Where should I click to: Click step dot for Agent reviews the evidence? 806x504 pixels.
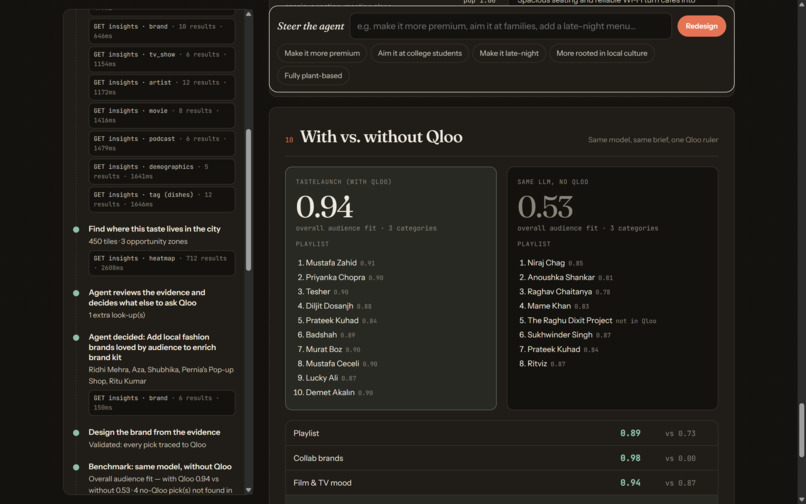click(x=76, y=293)
